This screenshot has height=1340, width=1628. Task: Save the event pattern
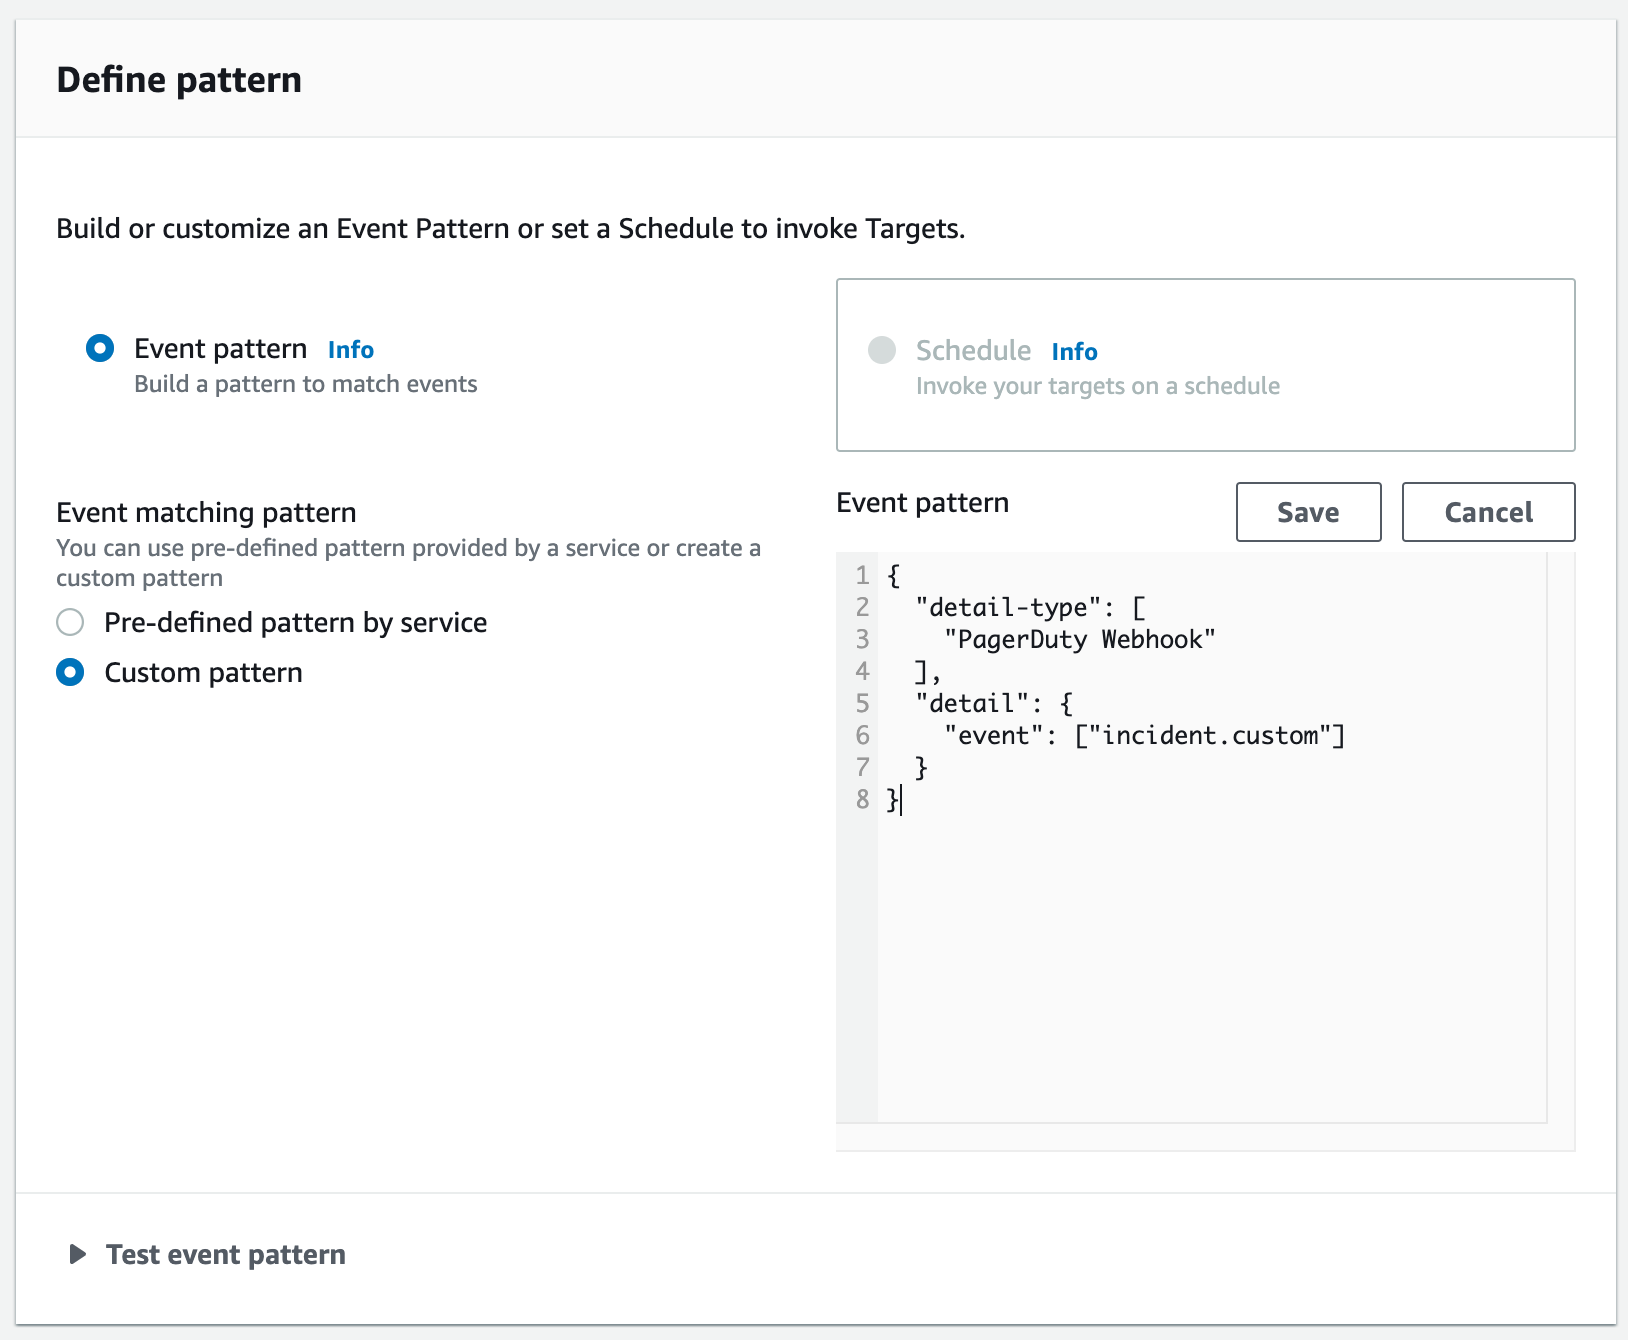1308,512
